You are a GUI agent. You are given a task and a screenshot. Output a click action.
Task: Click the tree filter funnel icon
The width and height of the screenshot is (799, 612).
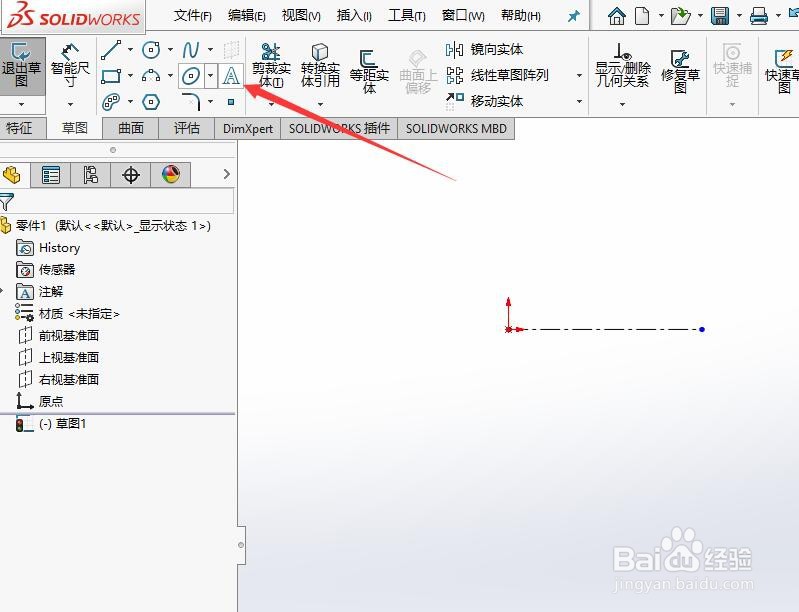coord(6,202)
